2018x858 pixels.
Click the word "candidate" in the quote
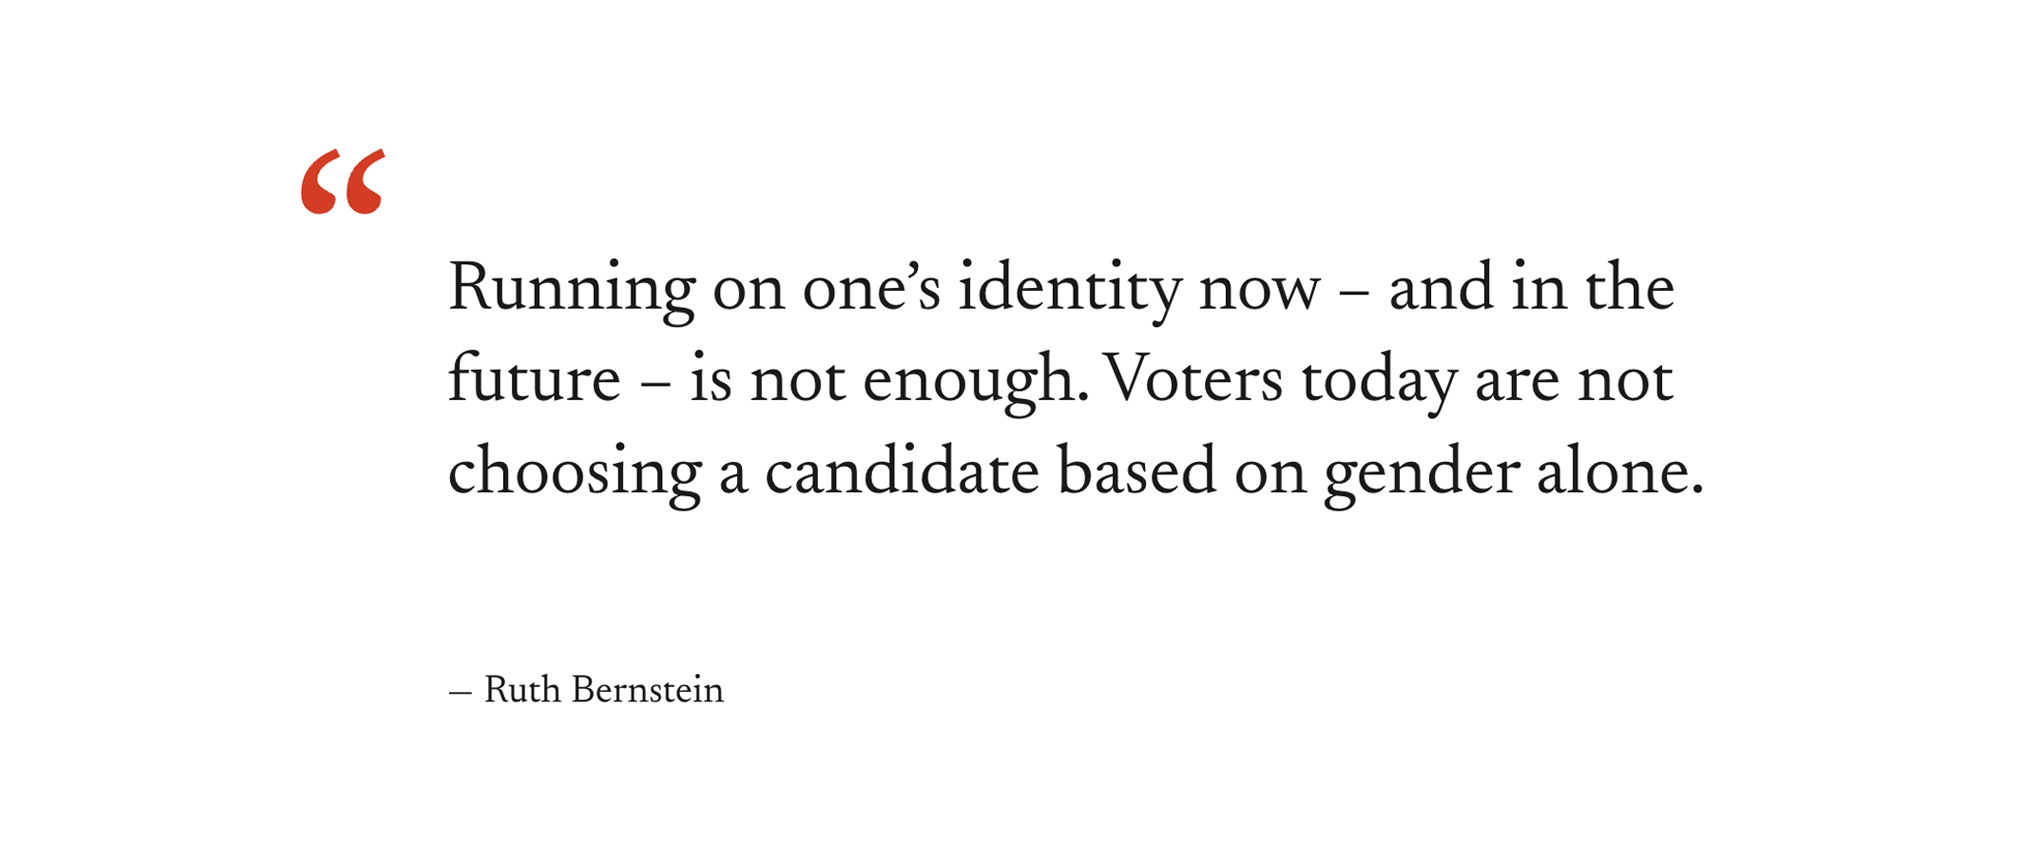coord(902,472)
